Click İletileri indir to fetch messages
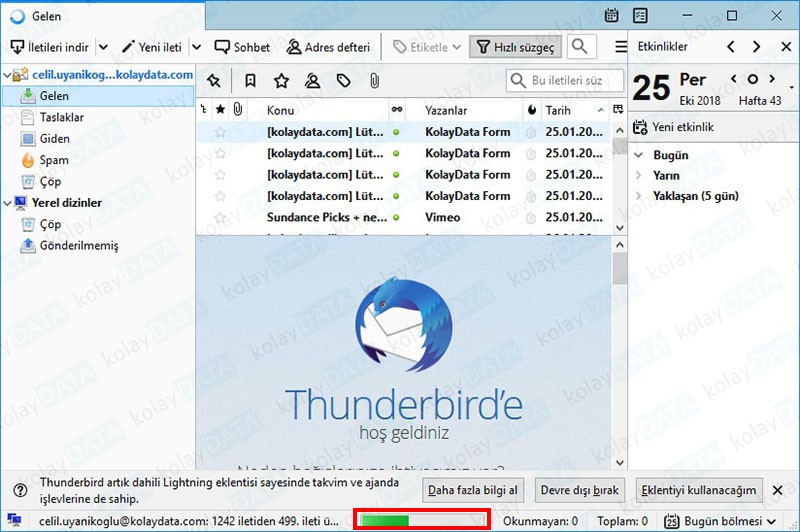The width and height of the screenshot is (800, 532). coord(50,47)
